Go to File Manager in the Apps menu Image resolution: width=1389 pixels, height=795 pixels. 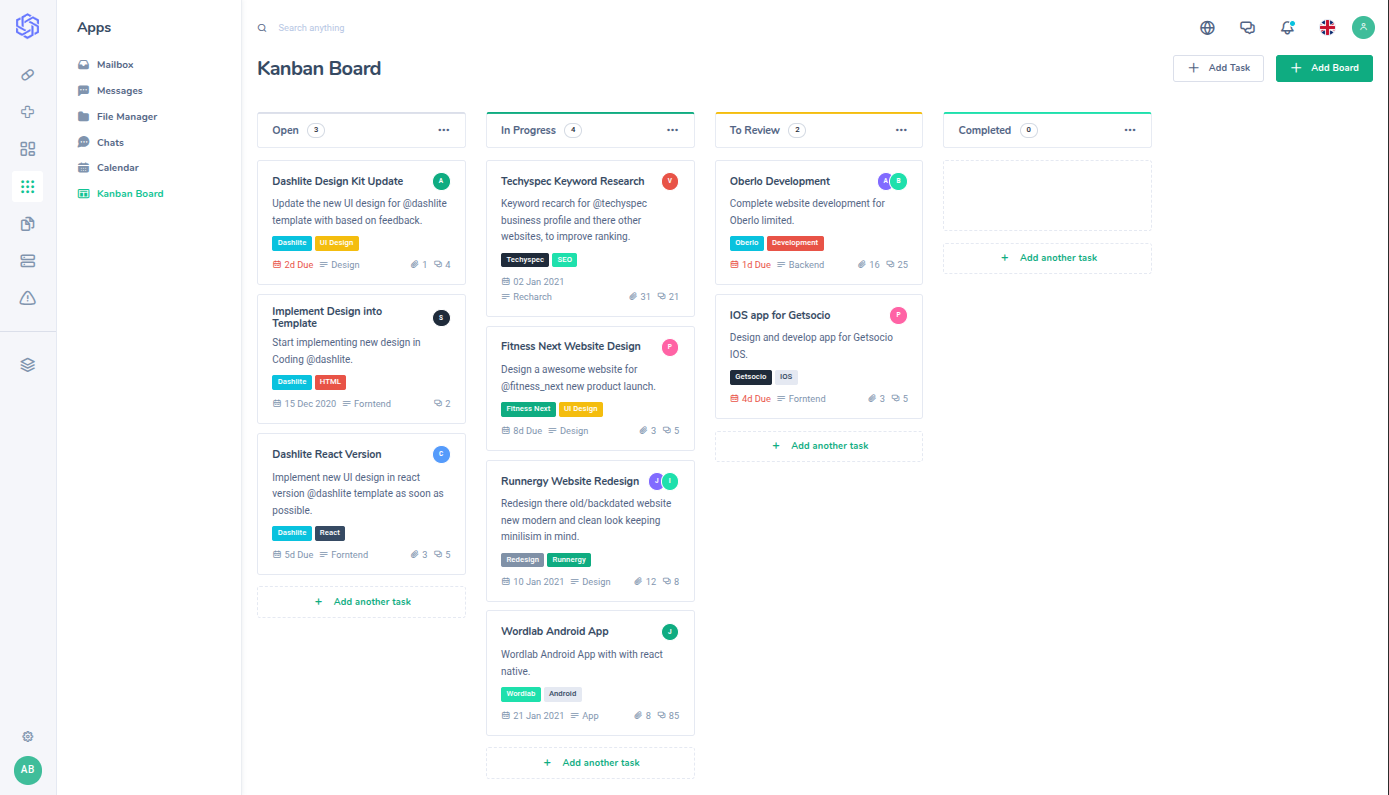pyautogui.click(x=126, y=117)
